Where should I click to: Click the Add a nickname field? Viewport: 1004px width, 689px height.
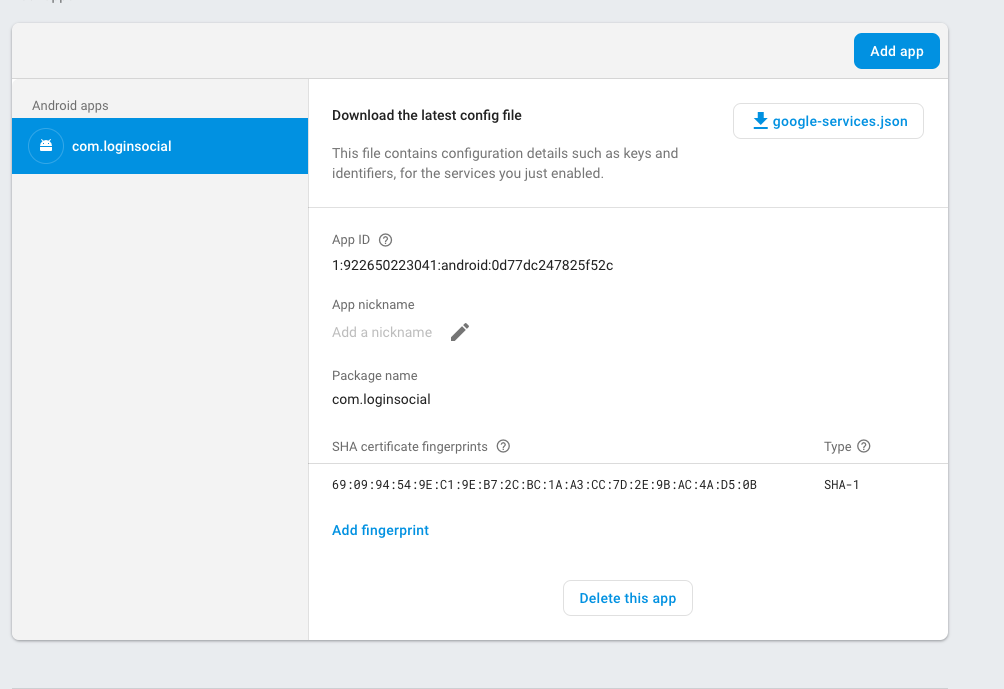(382, 332)
